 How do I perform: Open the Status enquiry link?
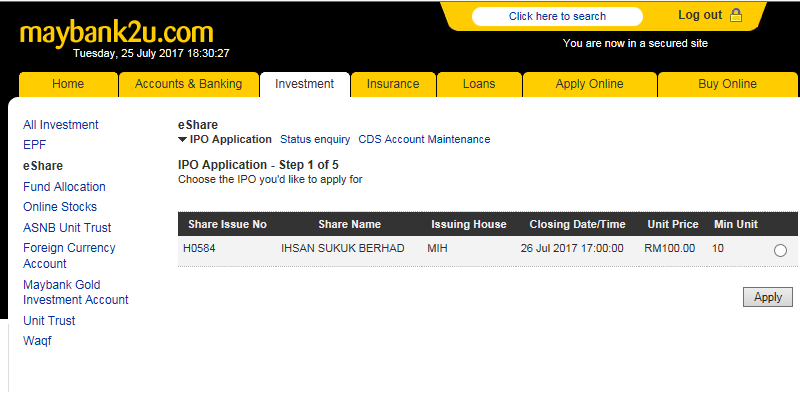click(315, 139)
